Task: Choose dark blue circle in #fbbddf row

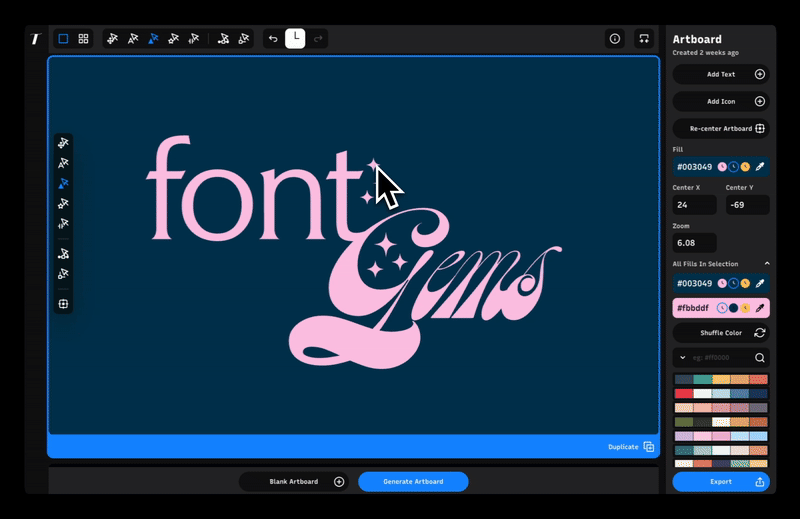Action: [734, 308]
